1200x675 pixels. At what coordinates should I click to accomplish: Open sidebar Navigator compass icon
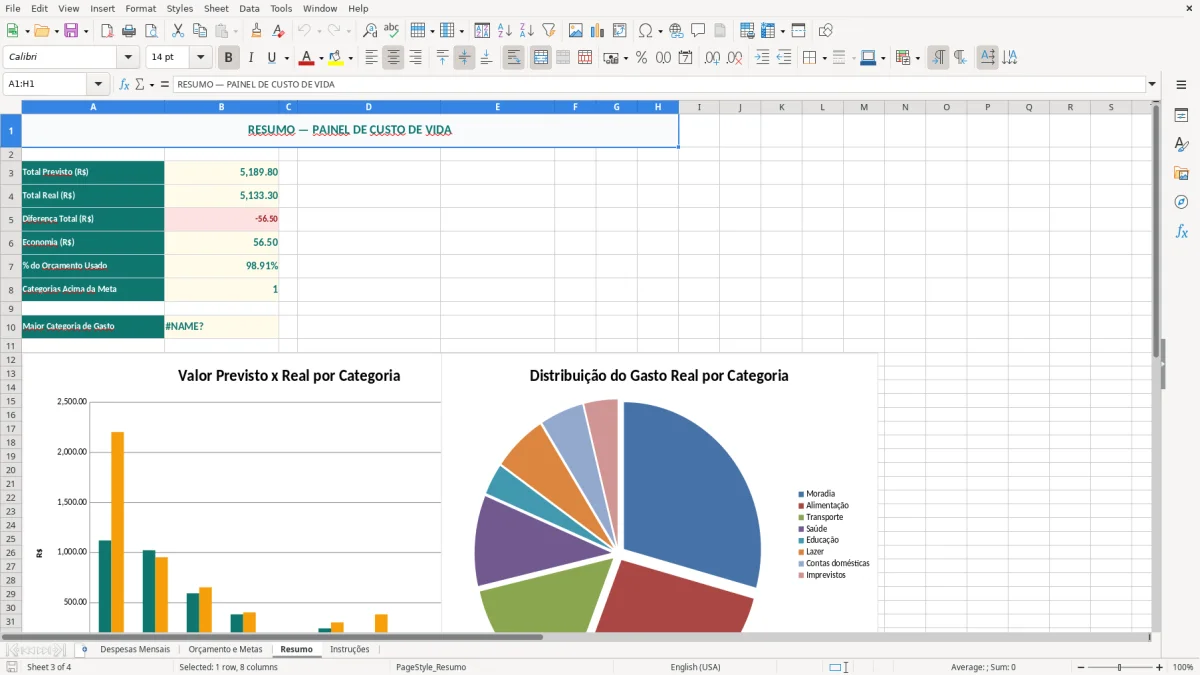pyautogui.click(x=1181, y=202)
